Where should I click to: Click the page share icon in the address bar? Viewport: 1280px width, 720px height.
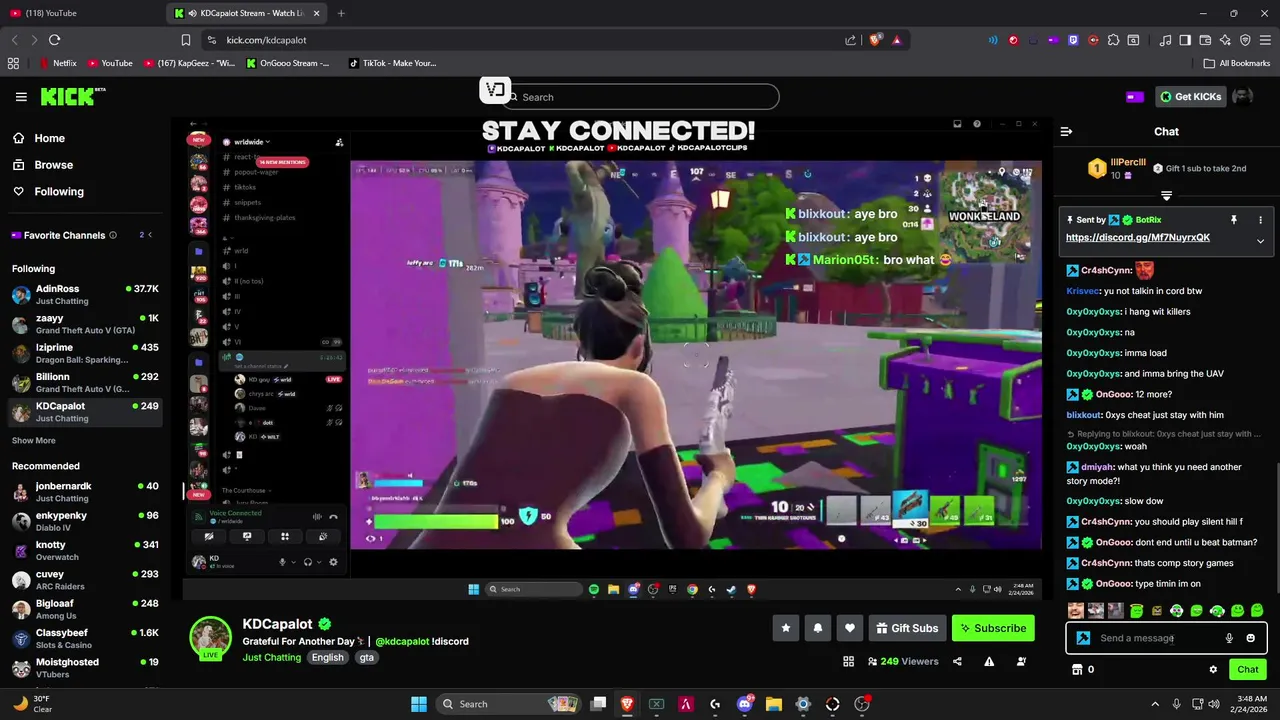(x=850, y=40)
